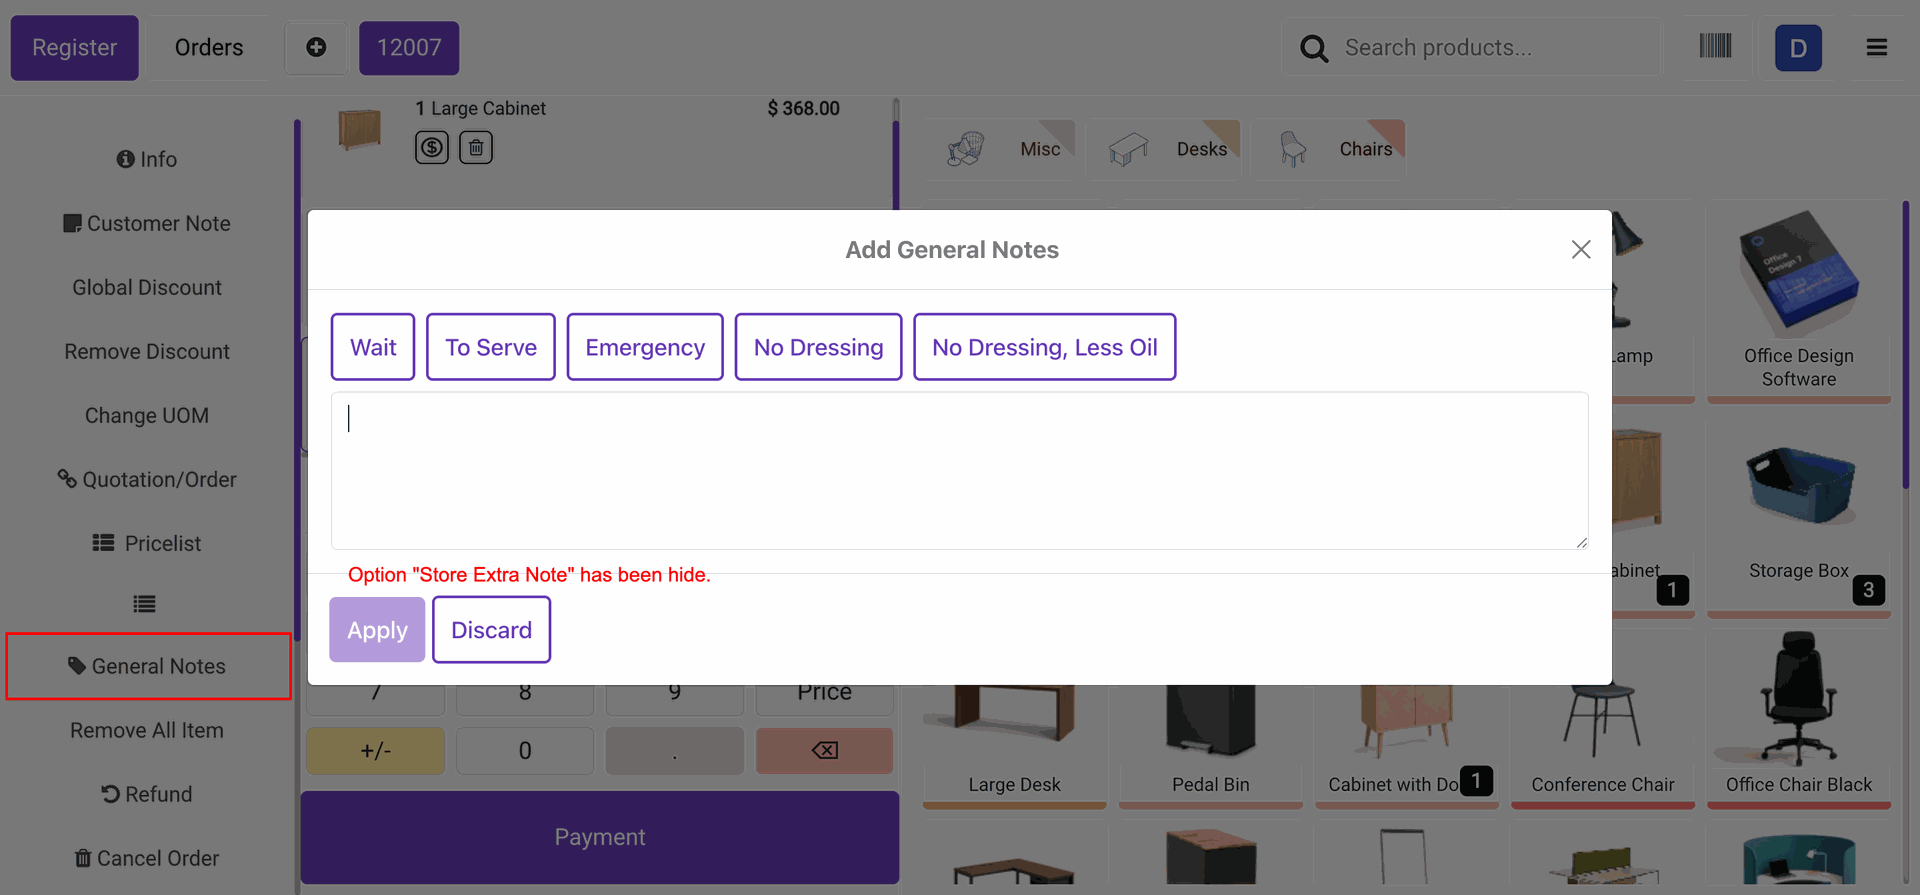Click Global Discount option

pos(147,287)
